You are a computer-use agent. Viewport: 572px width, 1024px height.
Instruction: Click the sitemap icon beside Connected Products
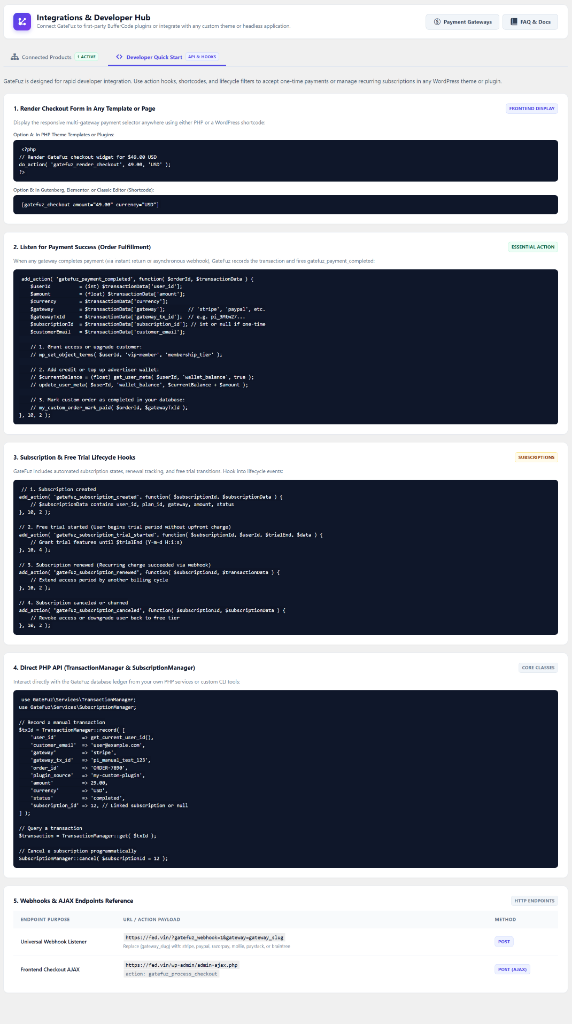point(14,57)
